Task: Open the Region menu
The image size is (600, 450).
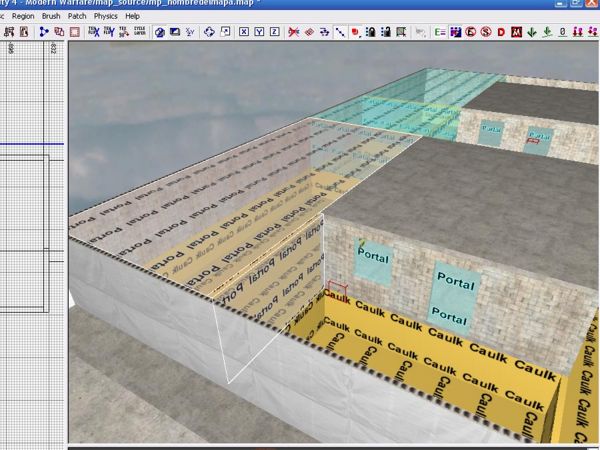Action: (23, 16)
